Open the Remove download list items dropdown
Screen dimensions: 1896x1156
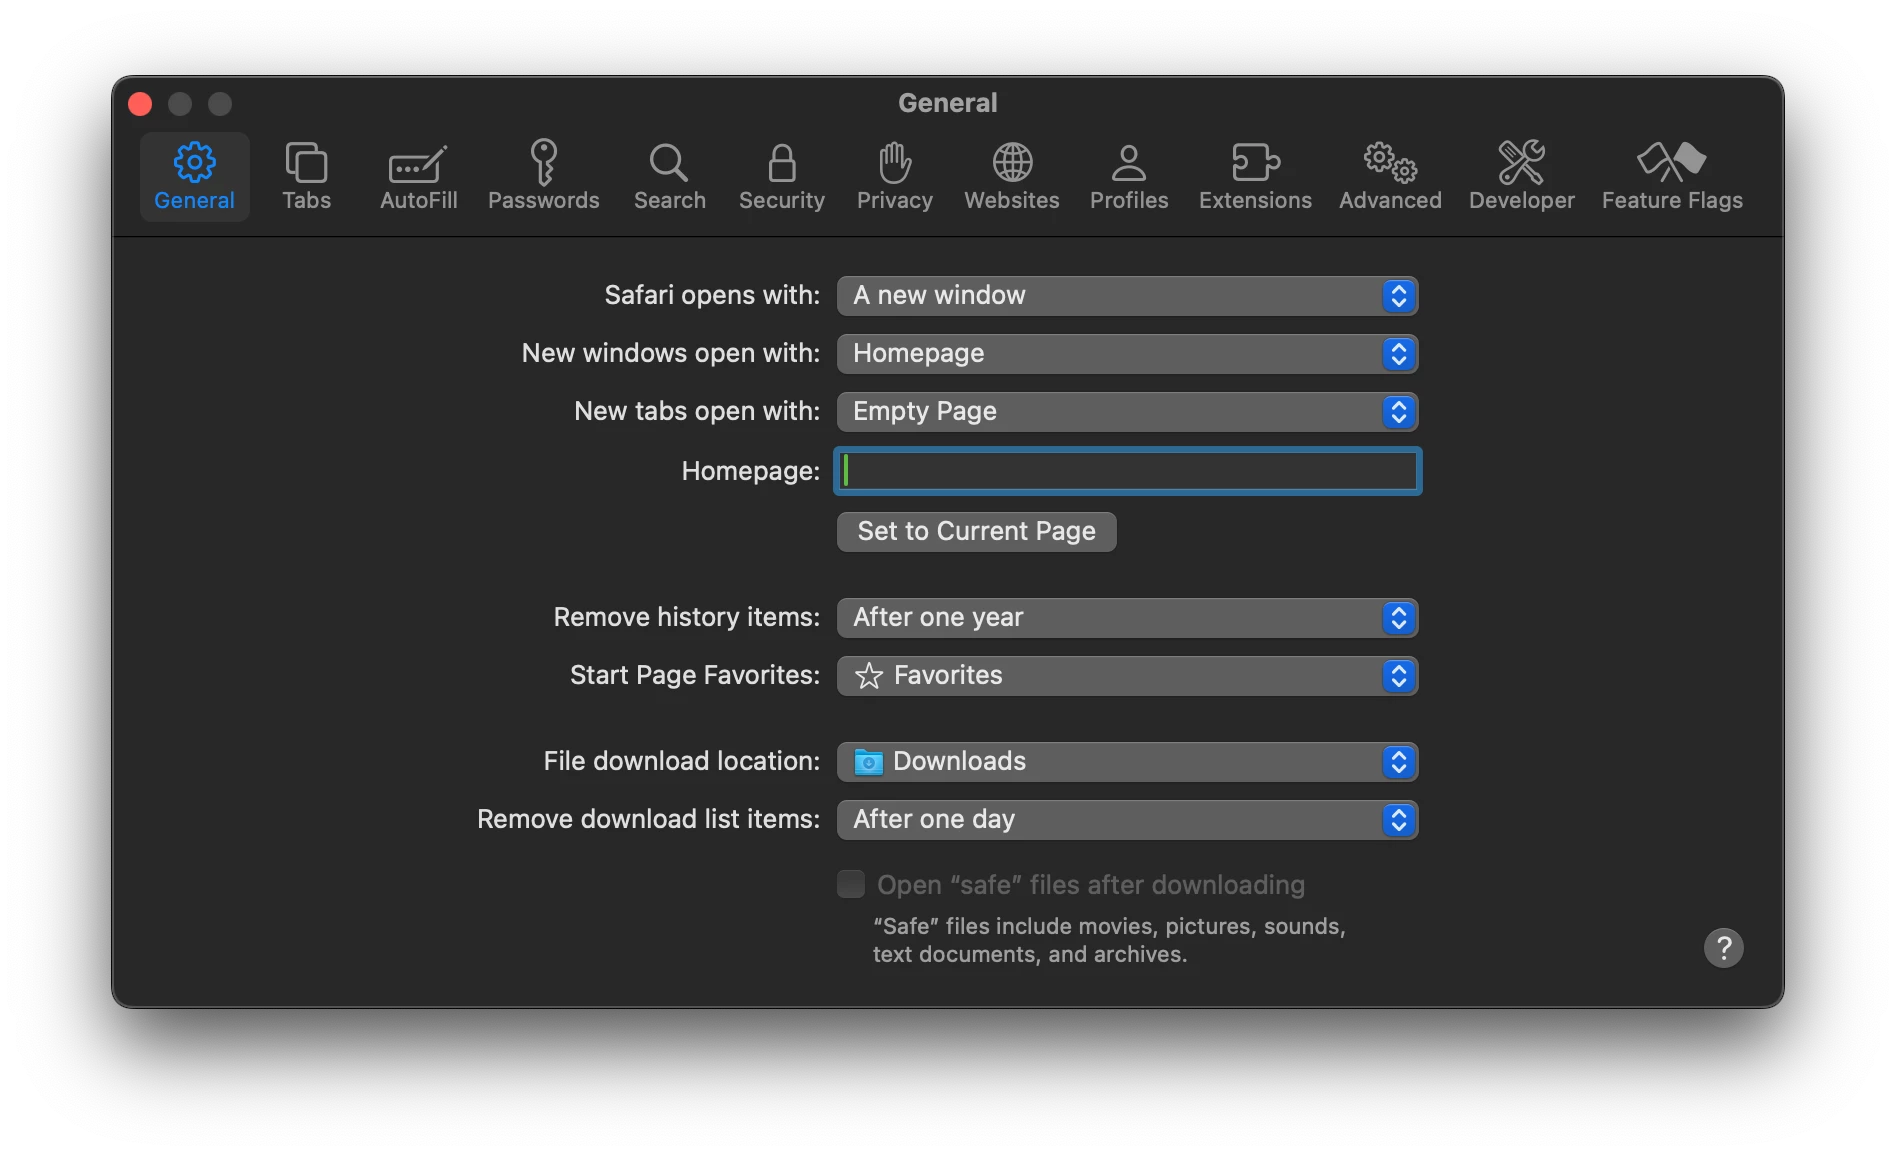click(1127, 820)
